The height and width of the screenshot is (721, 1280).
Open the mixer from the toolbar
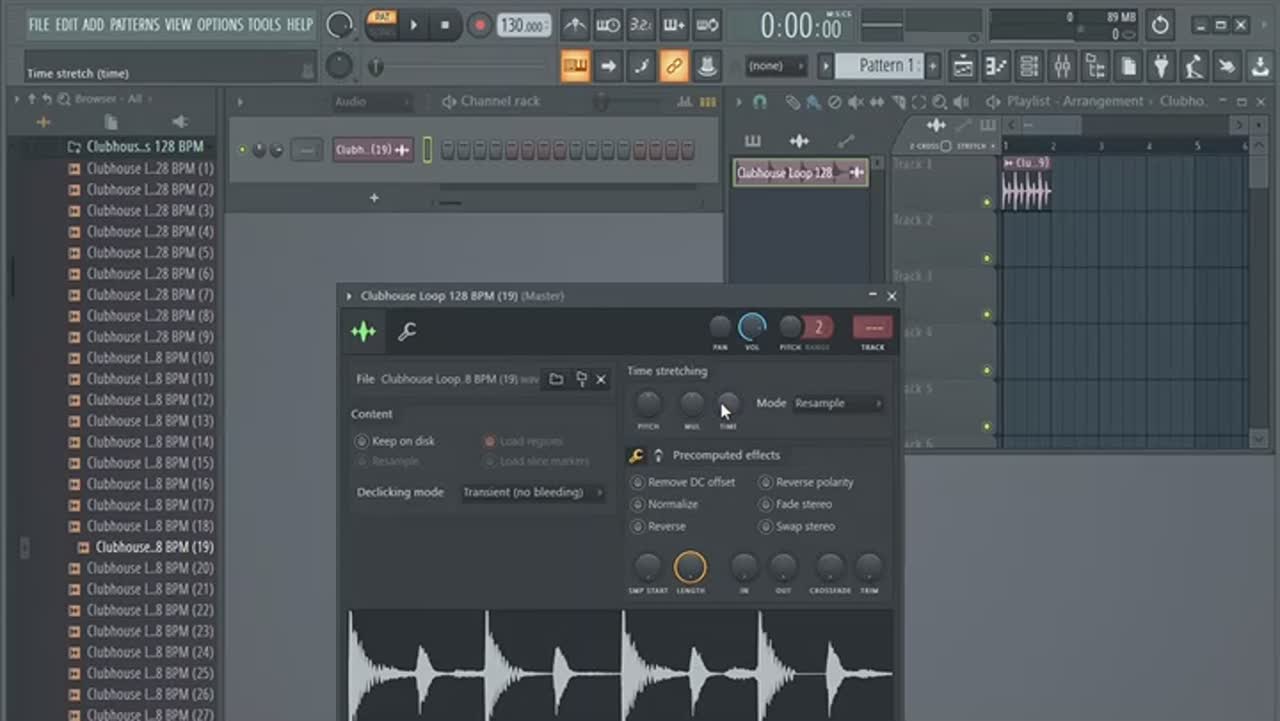[x=1062, y=67]
